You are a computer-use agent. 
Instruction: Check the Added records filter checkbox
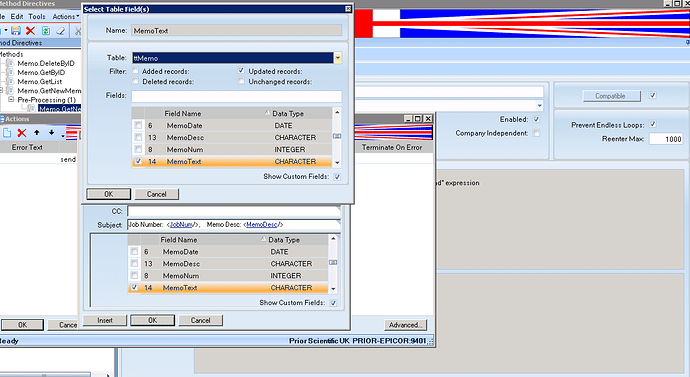click(135, 70)
